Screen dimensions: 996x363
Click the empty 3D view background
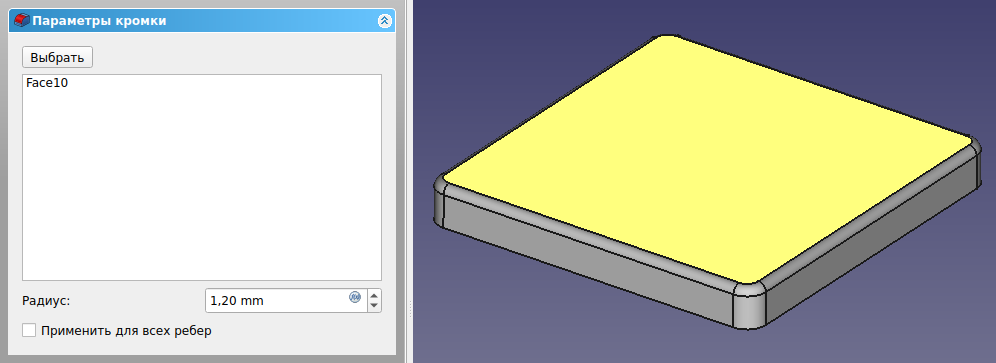click(889, 51)
